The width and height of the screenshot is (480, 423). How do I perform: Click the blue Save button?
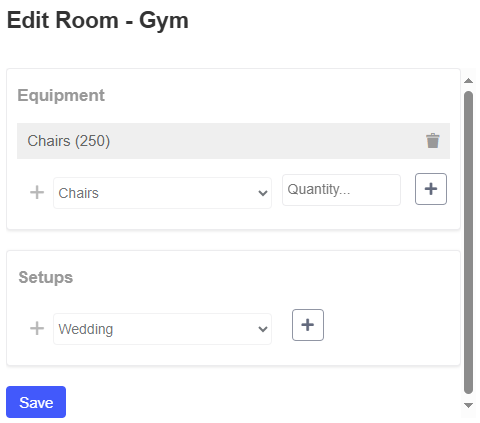36,402
